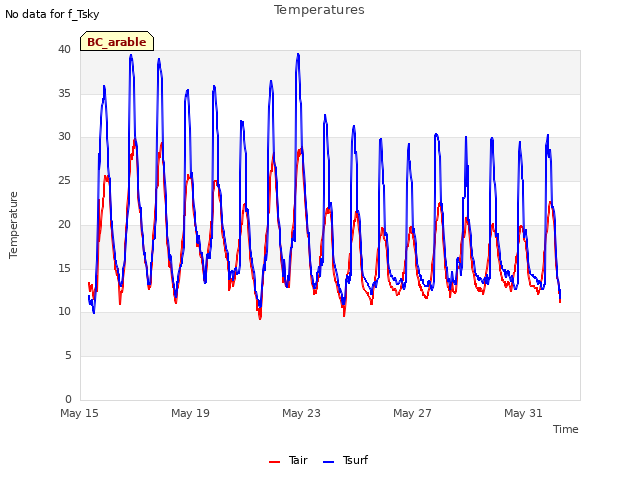Click the May 31 x-axis tick label
This screenshot has width=640, height=480.
coord(523,413)
